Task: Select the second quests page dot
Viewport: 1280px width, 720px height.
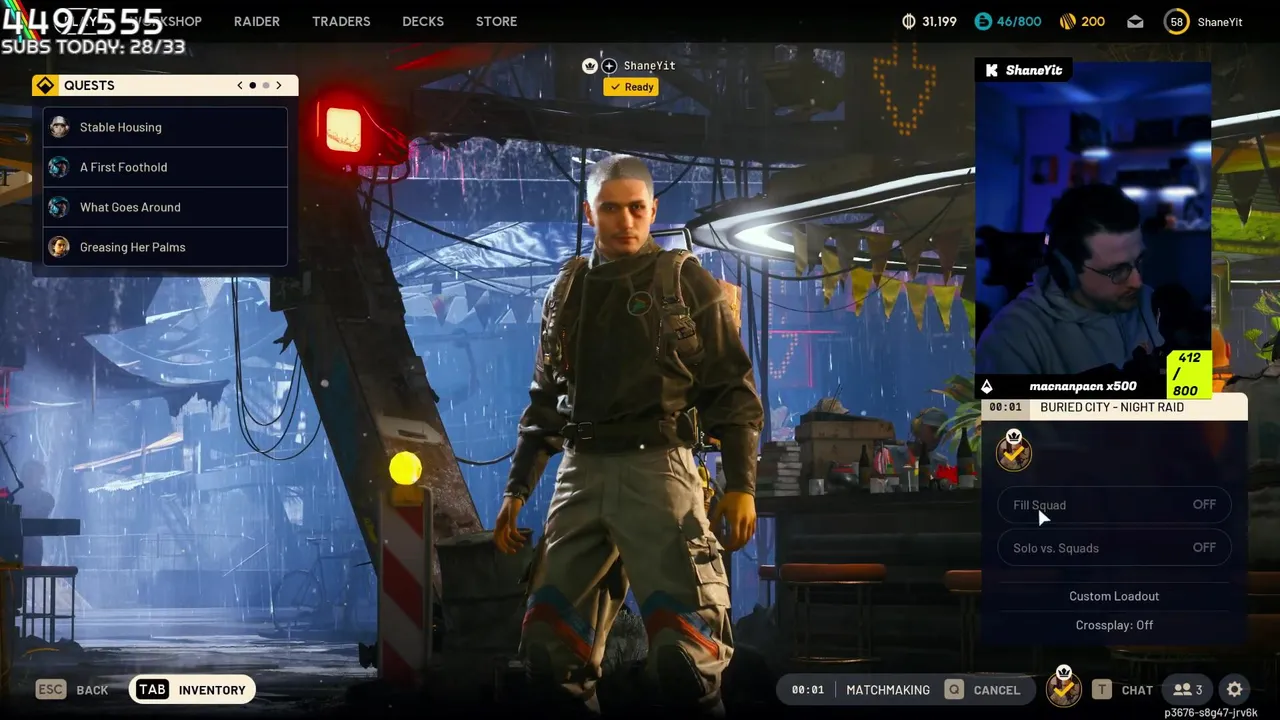Action: point(266,85)
